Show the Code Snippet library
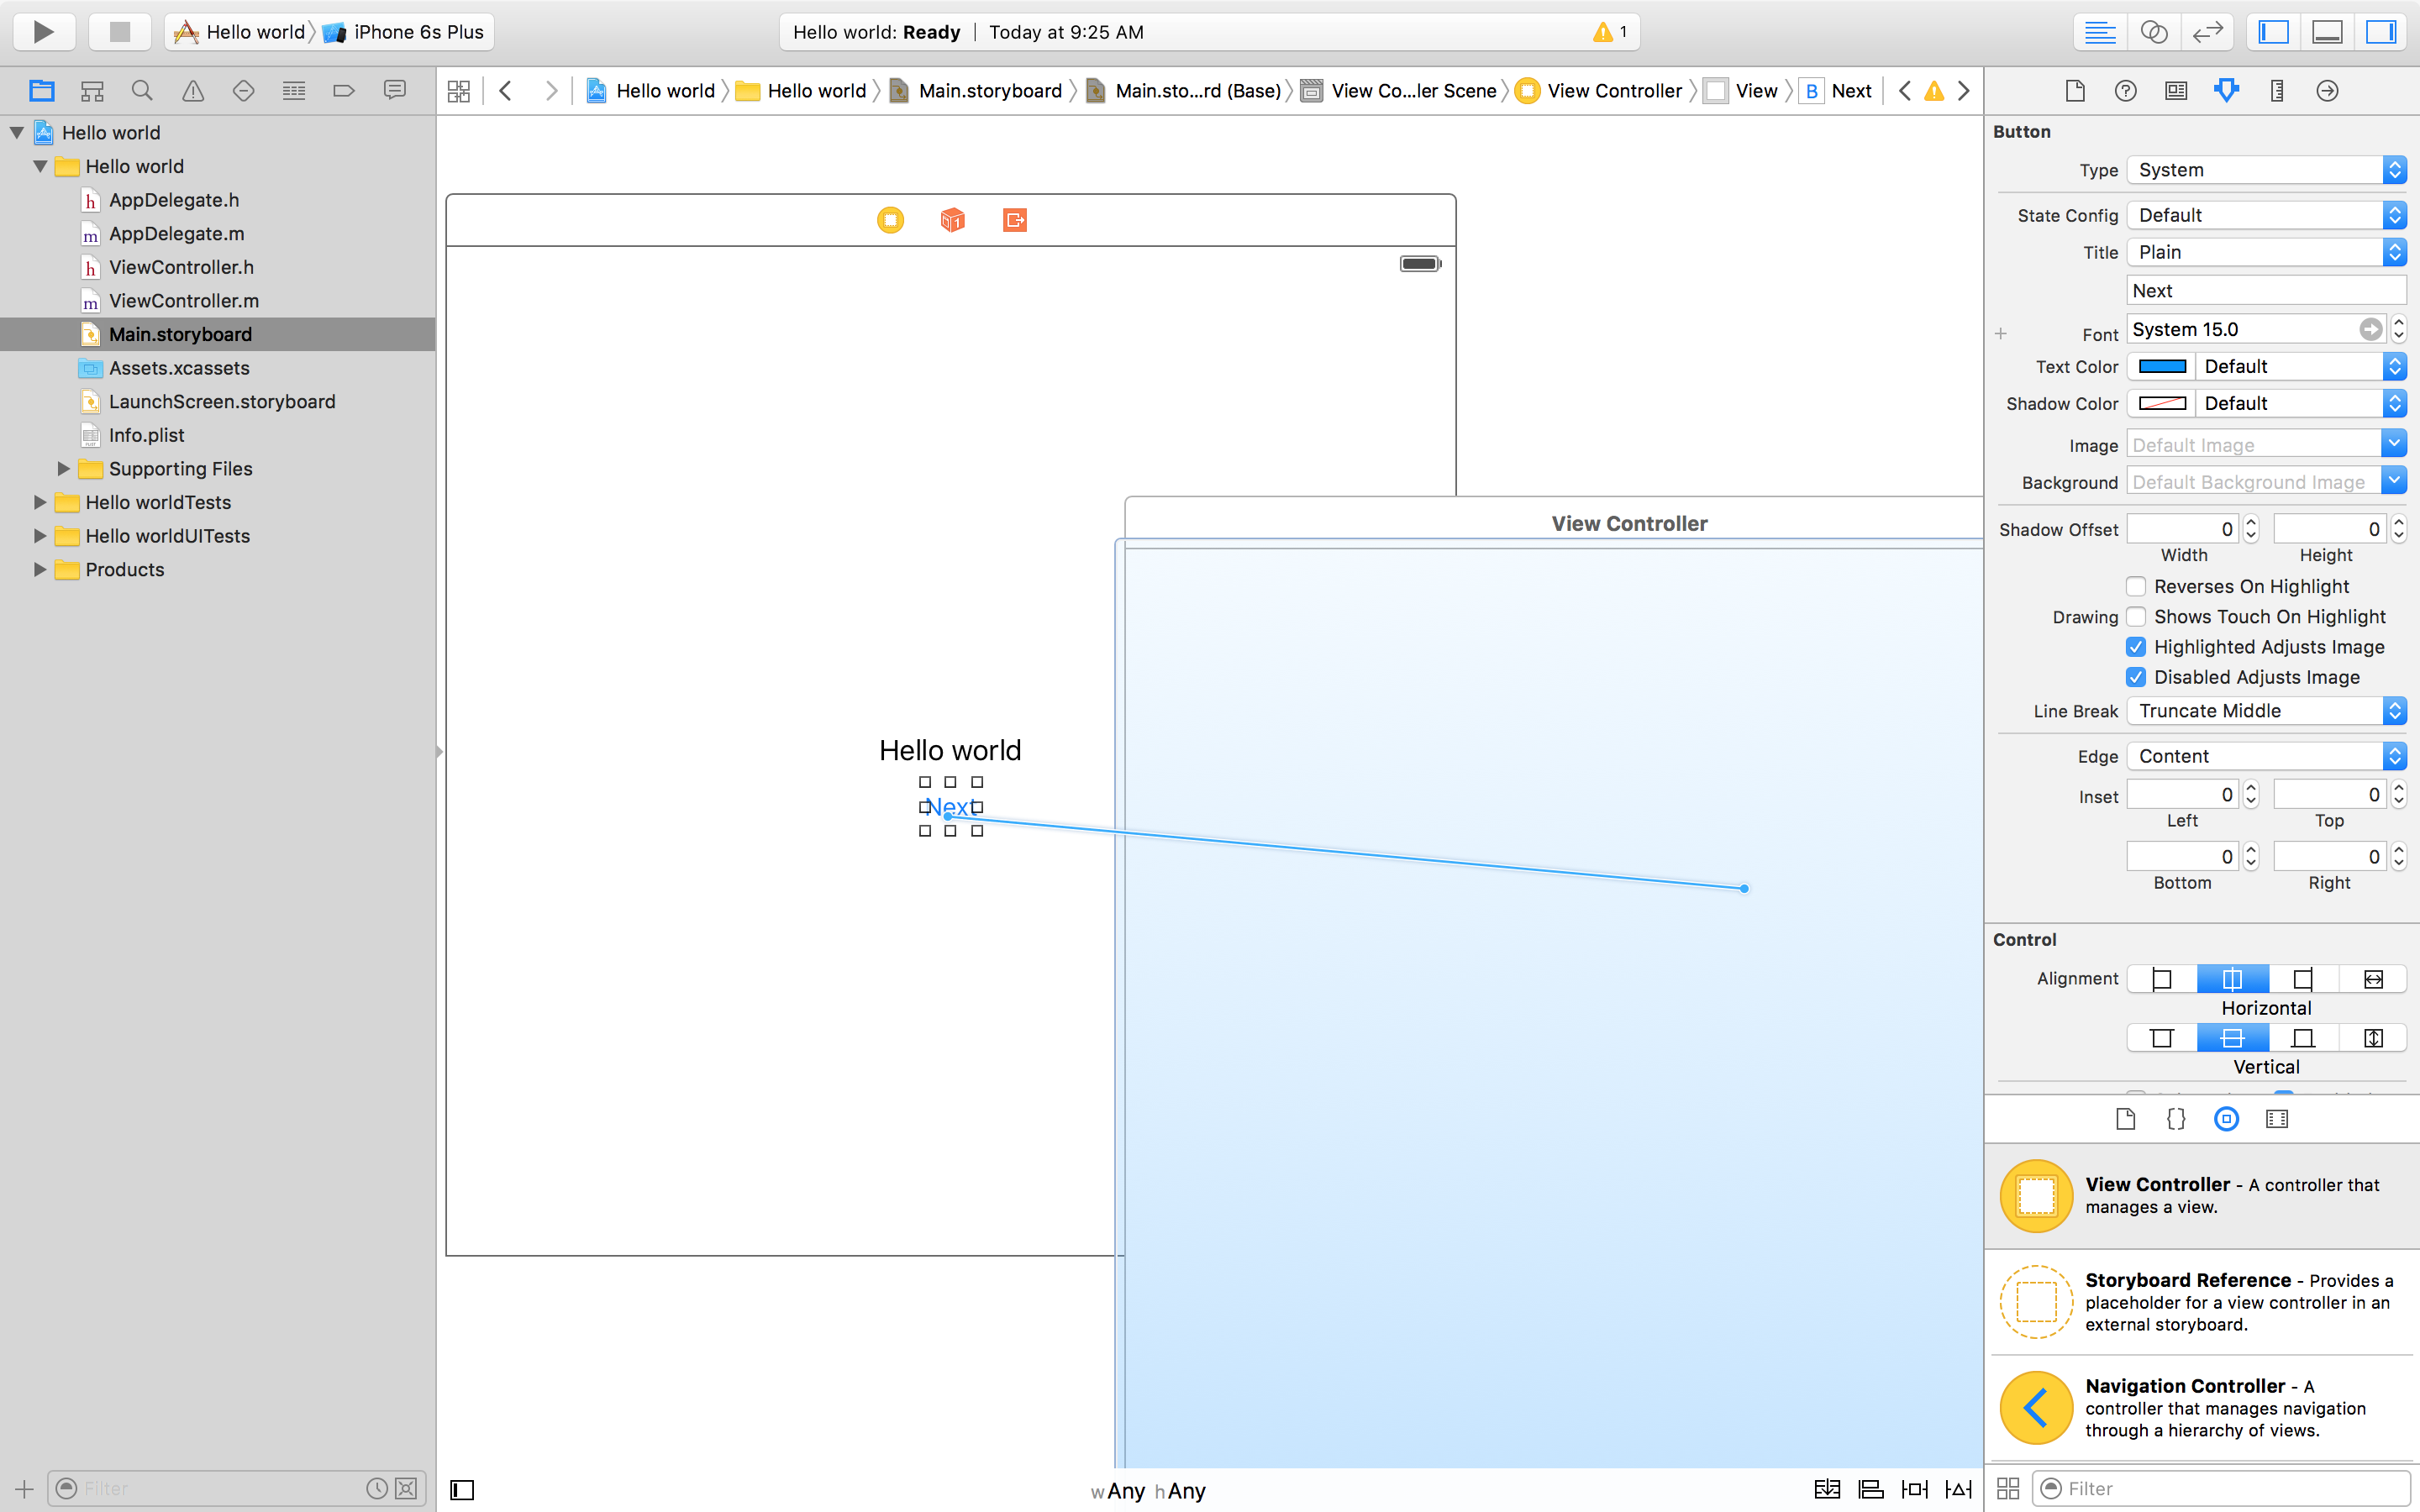2420x1512 pixels. pos(2176,1119)
